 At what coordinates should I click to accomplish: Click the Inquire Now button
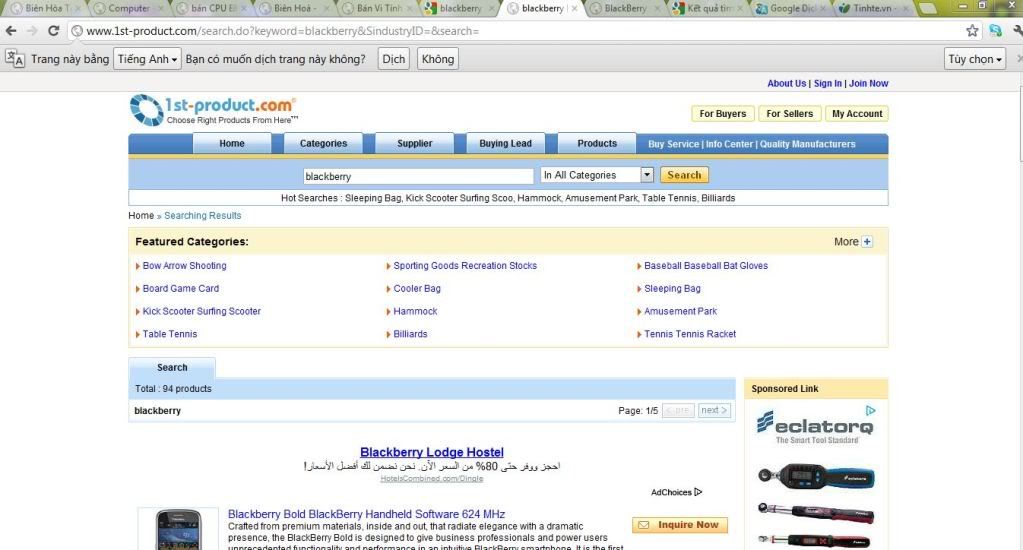[x=680, y=525]
